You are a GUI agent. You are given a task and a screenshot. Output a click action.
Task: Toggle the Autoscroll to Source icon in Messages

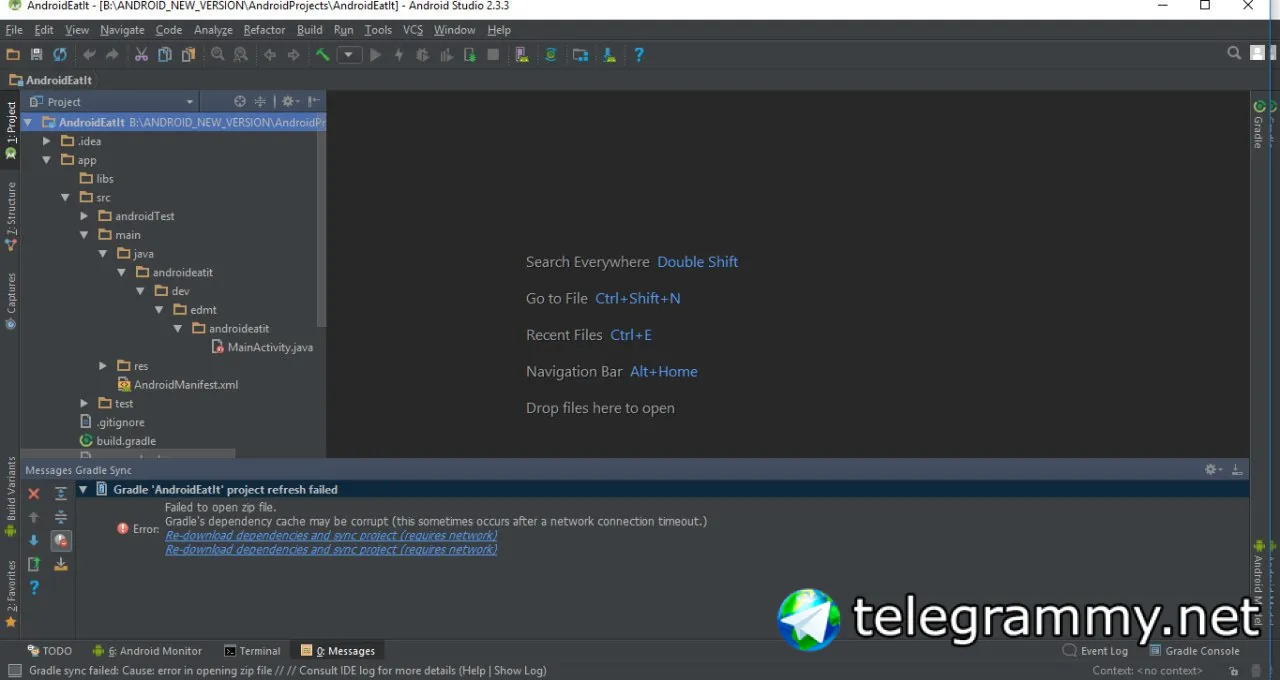tap(61, 564)
